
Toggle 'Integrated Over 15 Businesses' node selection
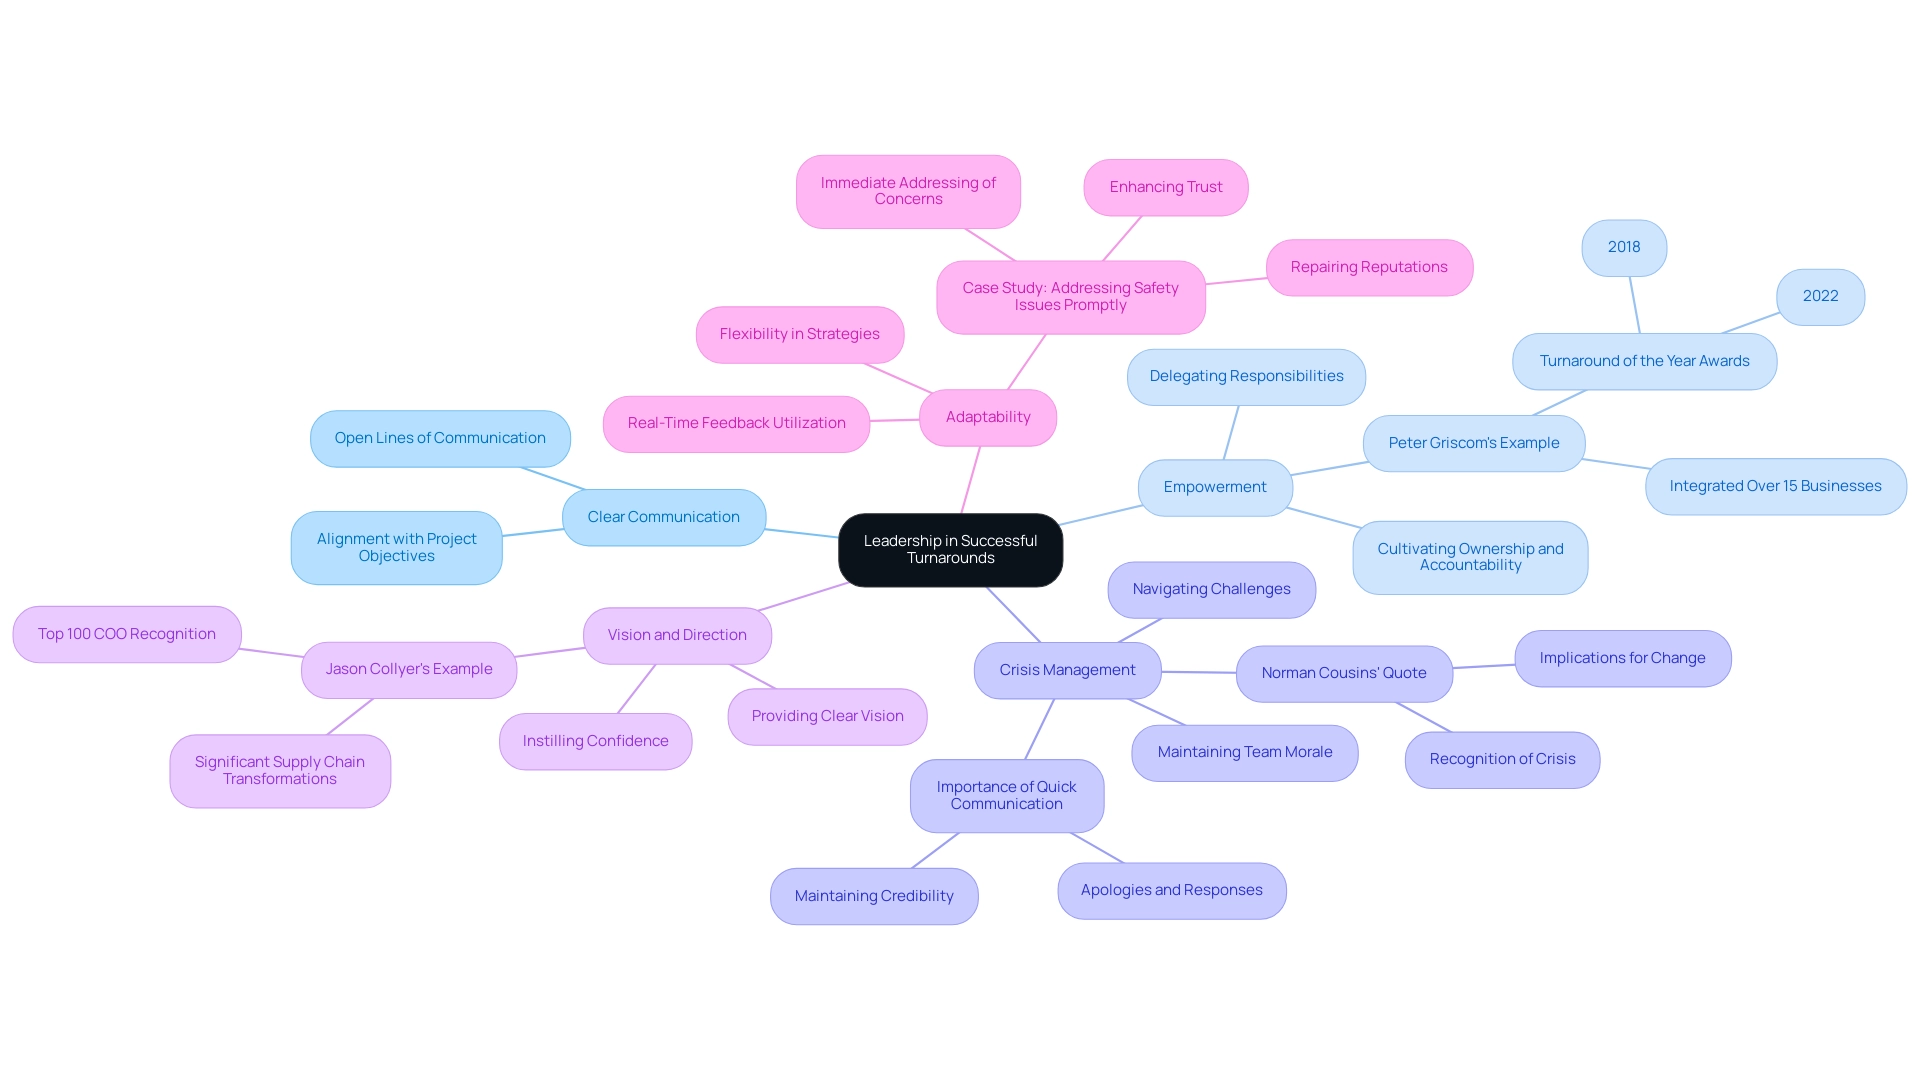[1775, 485]
